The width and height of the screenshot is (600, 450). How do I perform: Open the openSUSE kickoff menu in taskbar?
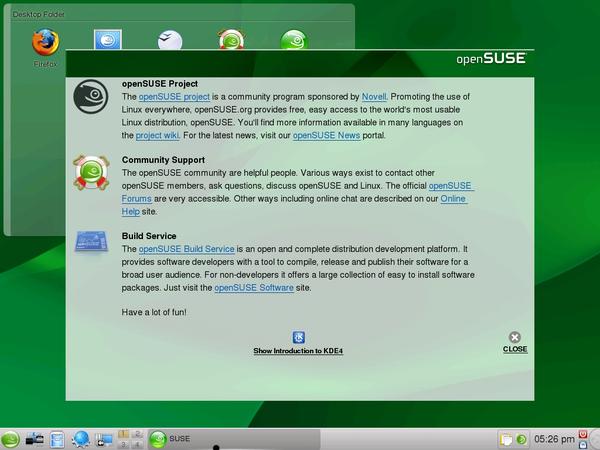pyautogui.click(x=10, y=439)
